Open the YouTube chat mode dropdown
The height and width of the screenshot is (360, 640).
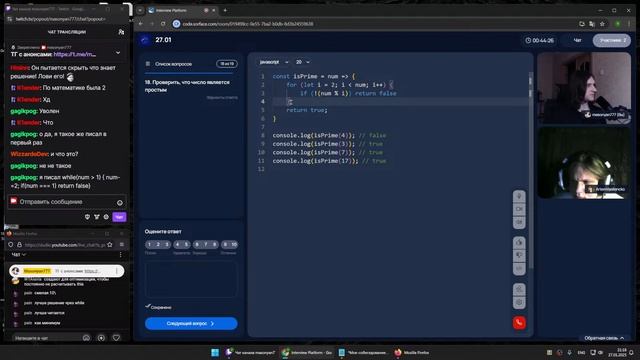click(x=19, y=255)
